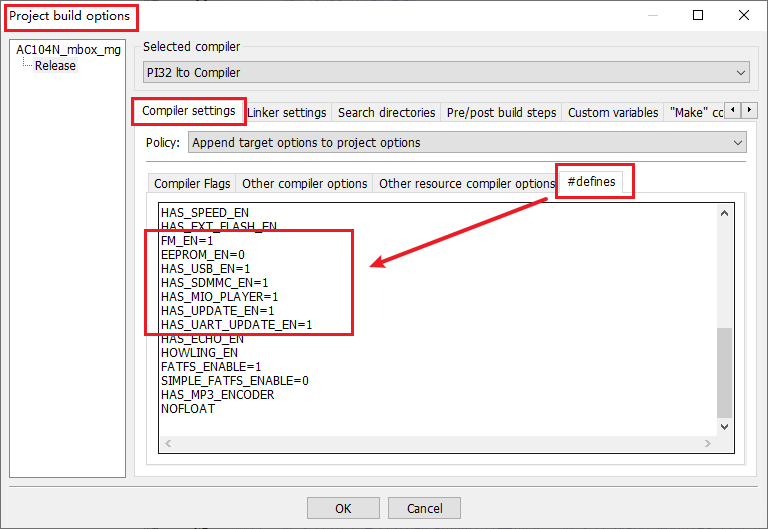Click the HAS_SDMMC_EN=1 define line

tap(215, 283)
